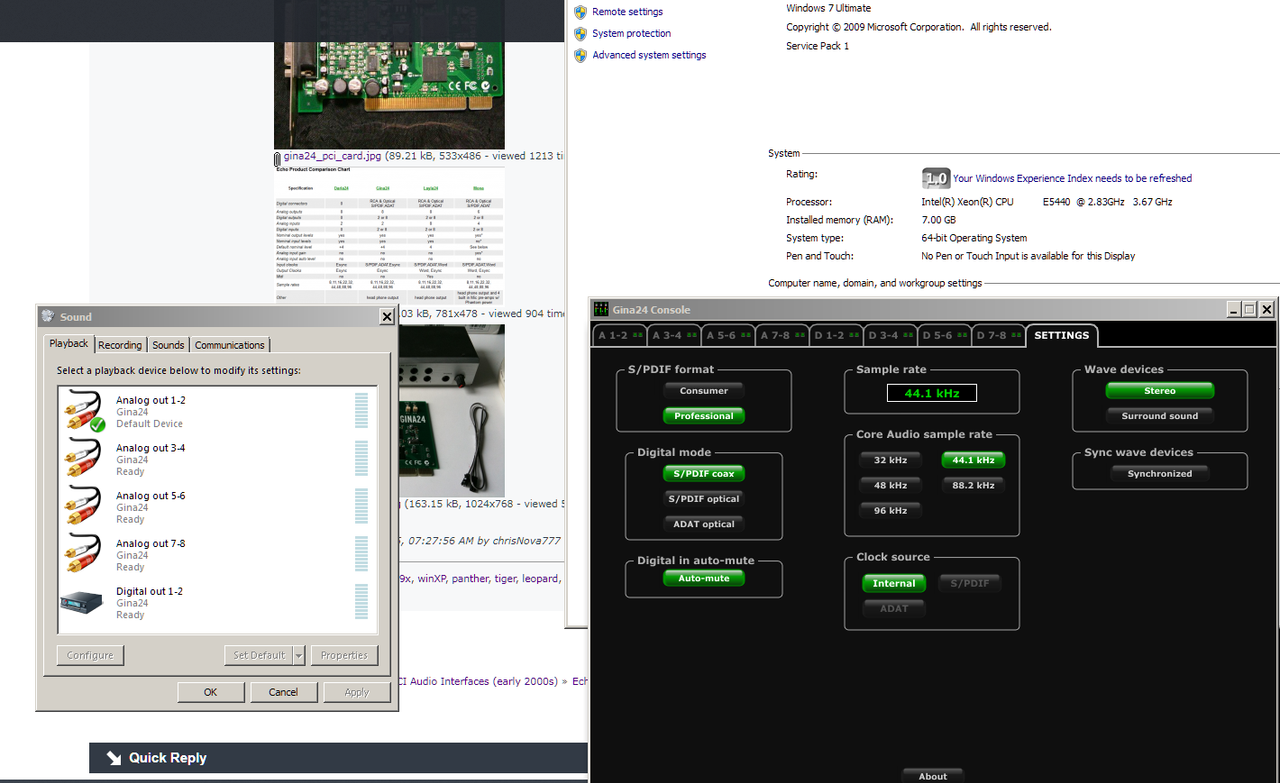Viewport: 1280px width, 783px height.
Task: Click the attachment paperclip icon
Action: (x=278, y=157)
